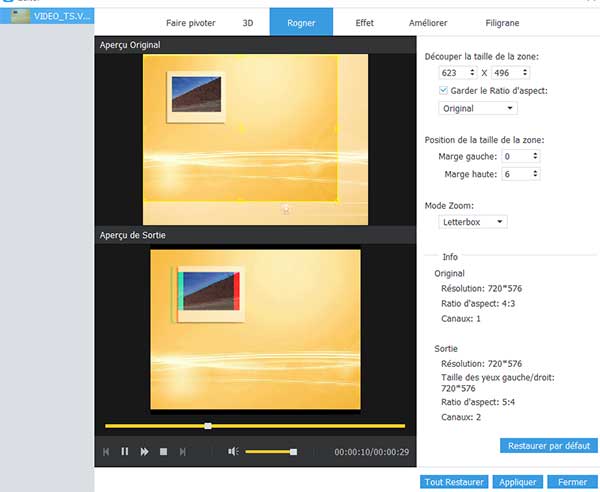Viewport: 600px width, 492px height.
Task: Open the Original aspect ratio dropdown
Action: pyautogui.click(x=479, y=108)
